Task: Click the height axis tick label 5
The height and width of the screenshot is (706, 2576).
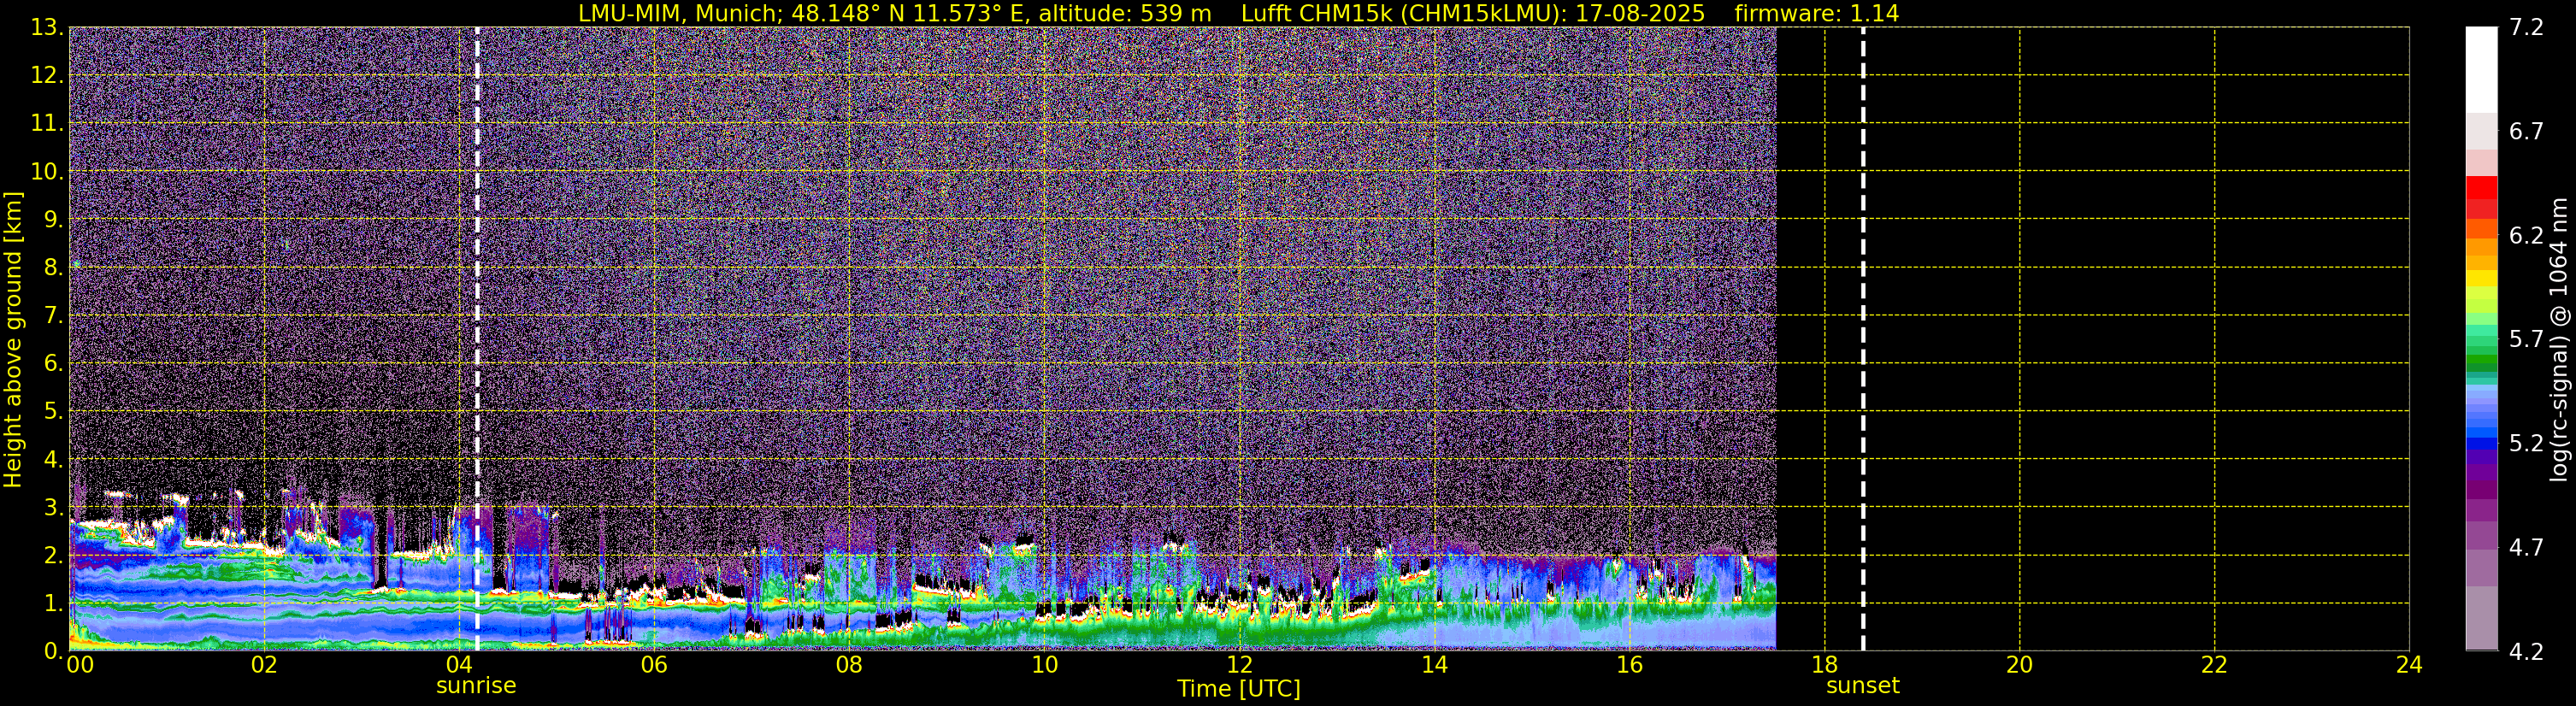Action: pos(53,411)
